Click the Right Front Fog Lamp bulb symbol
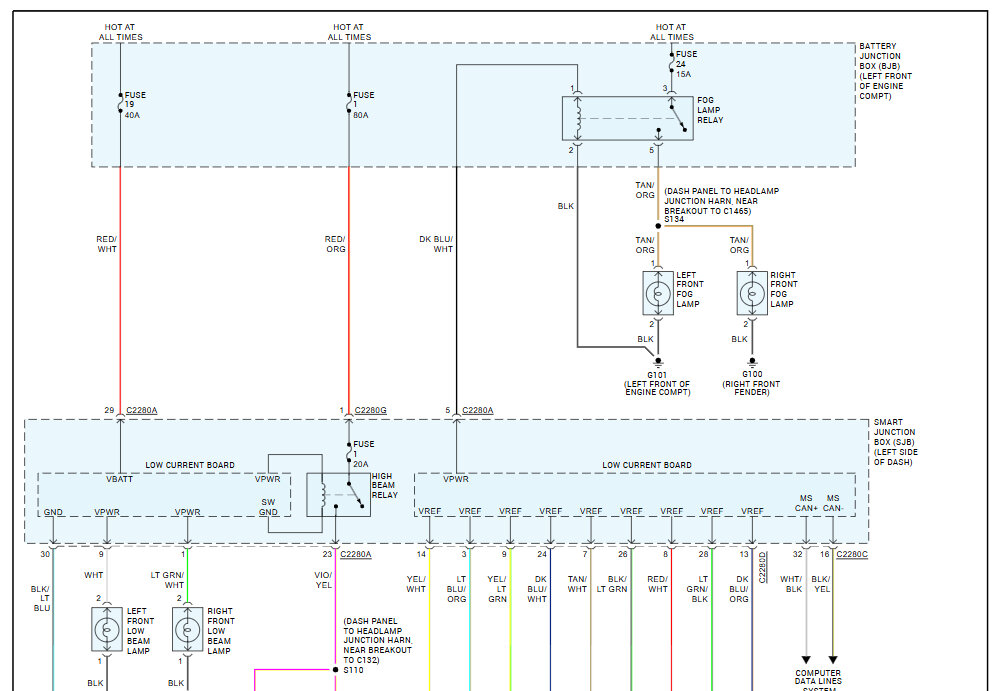The image size is (1002, 691). click(752, 293)
